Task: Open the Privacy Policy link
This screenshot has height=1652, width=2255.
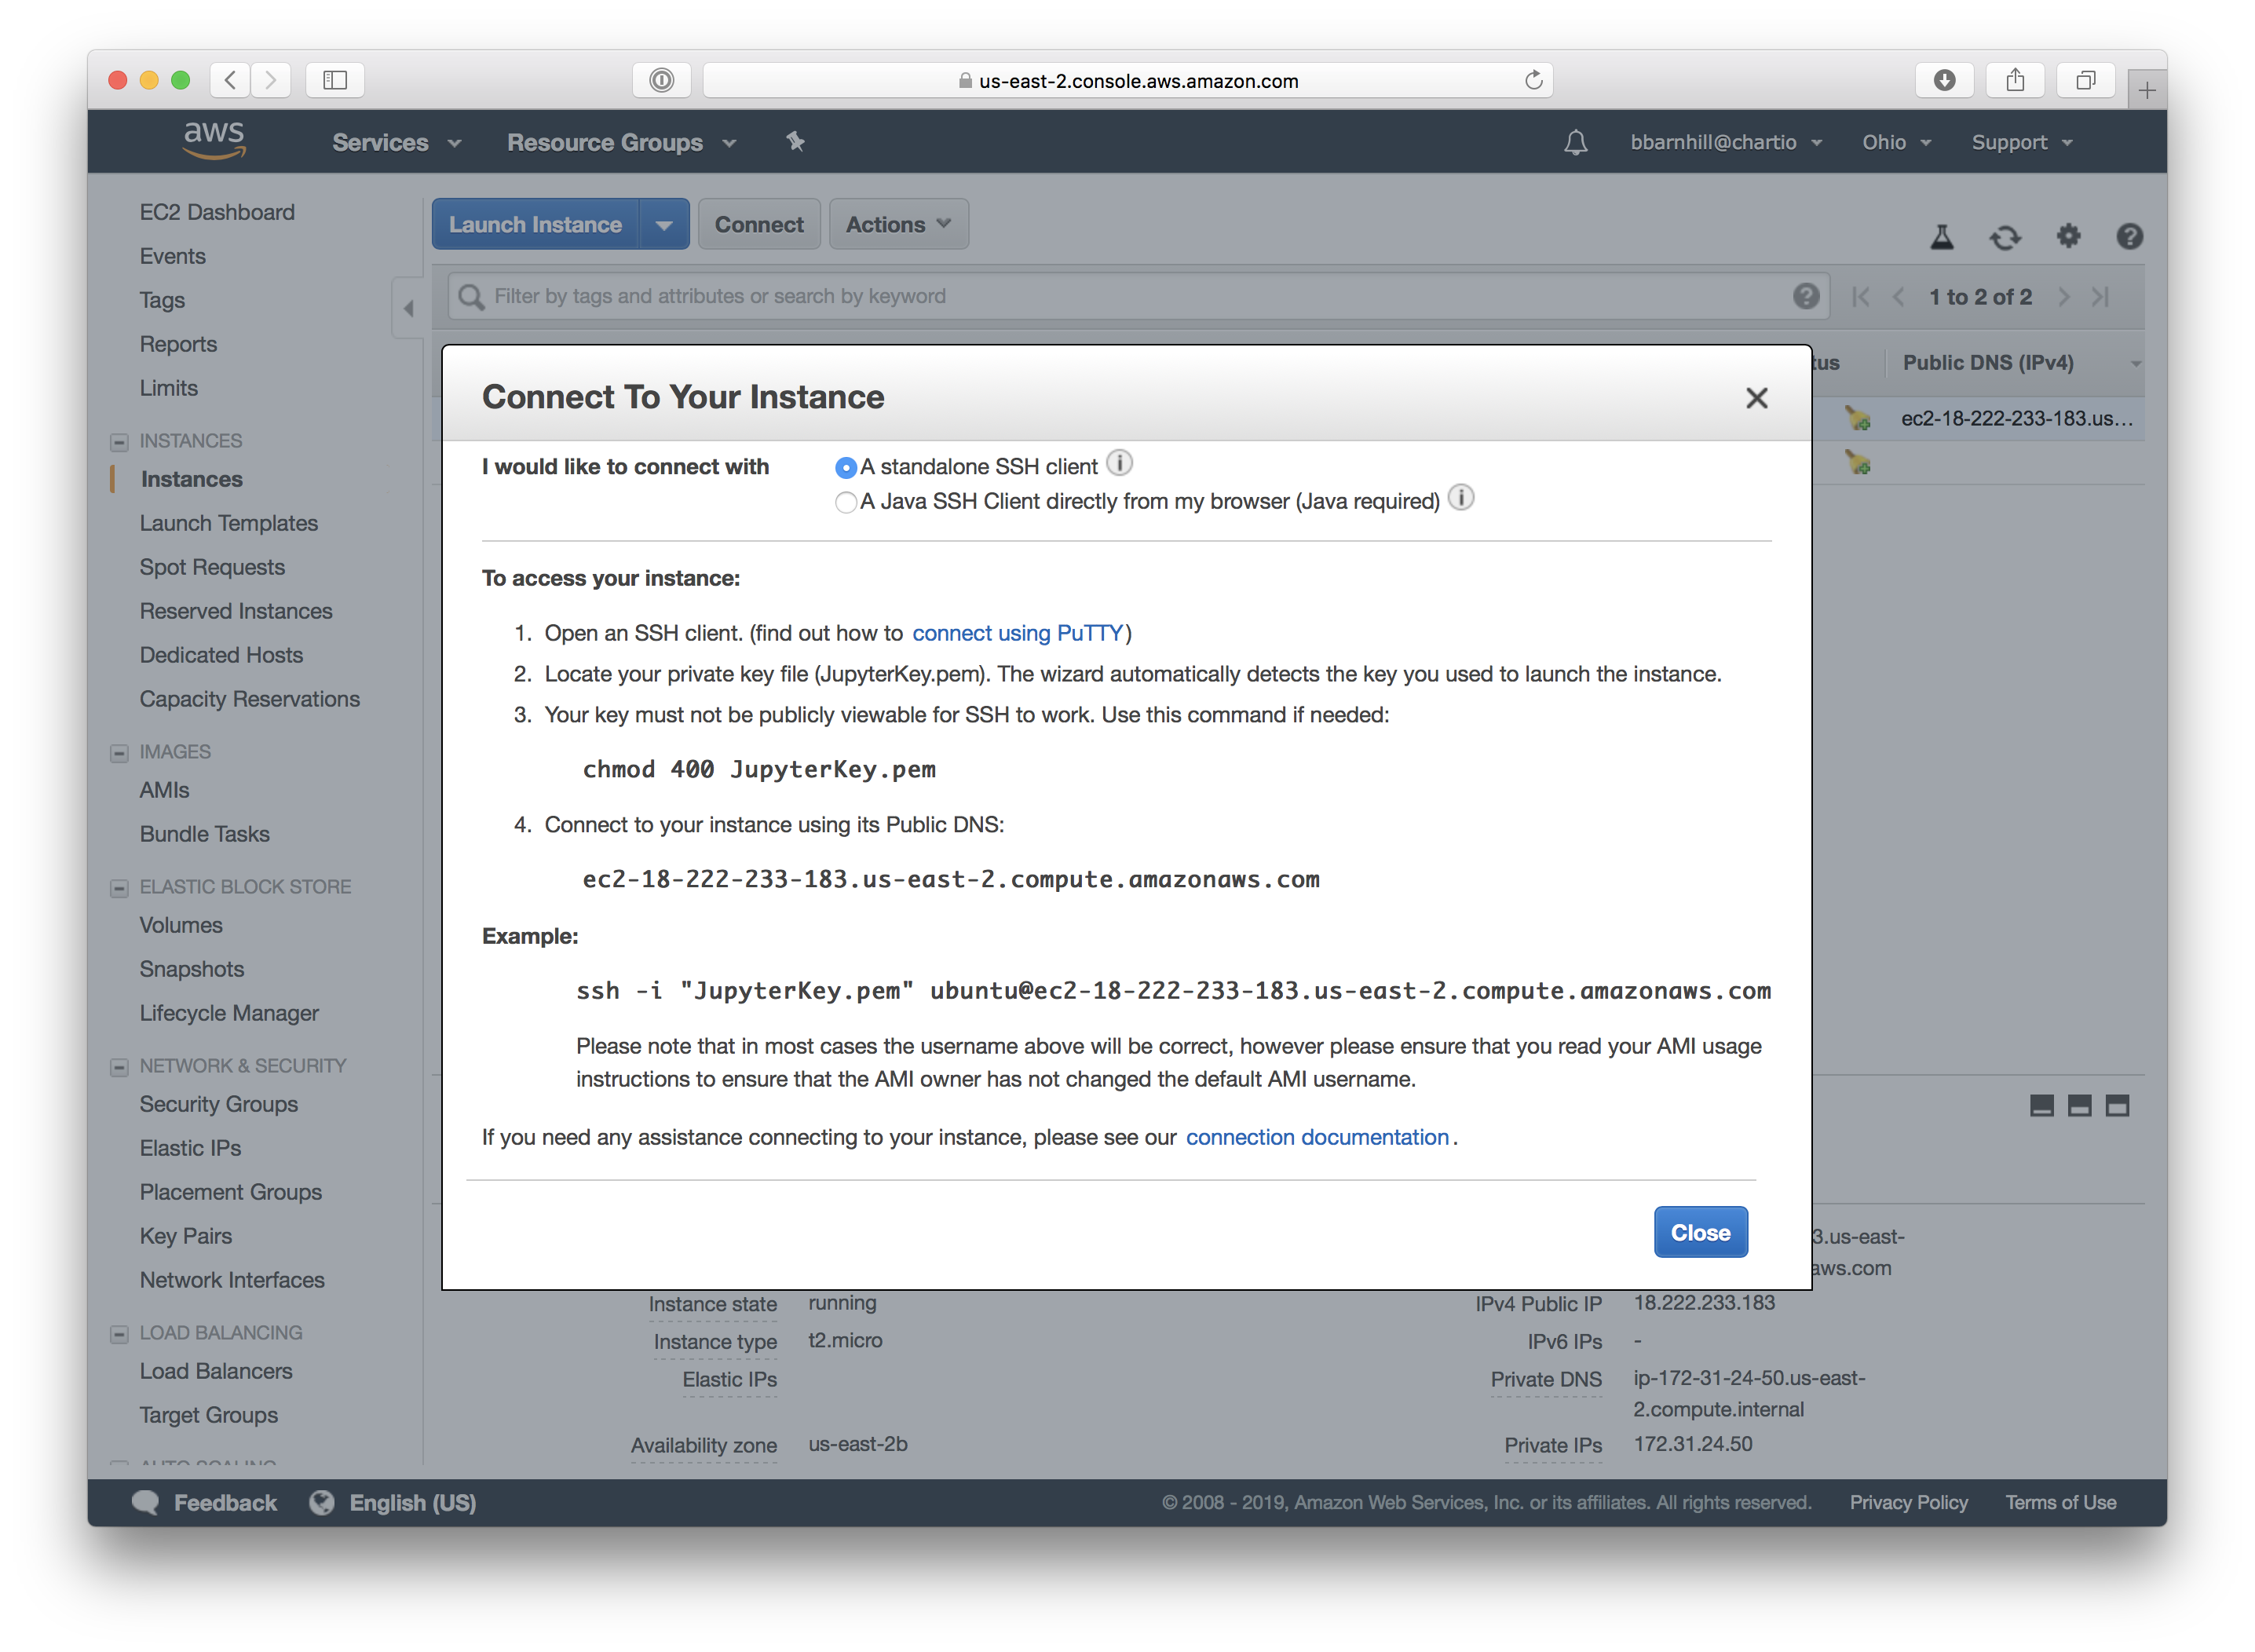Action: pos(1907,1502)
